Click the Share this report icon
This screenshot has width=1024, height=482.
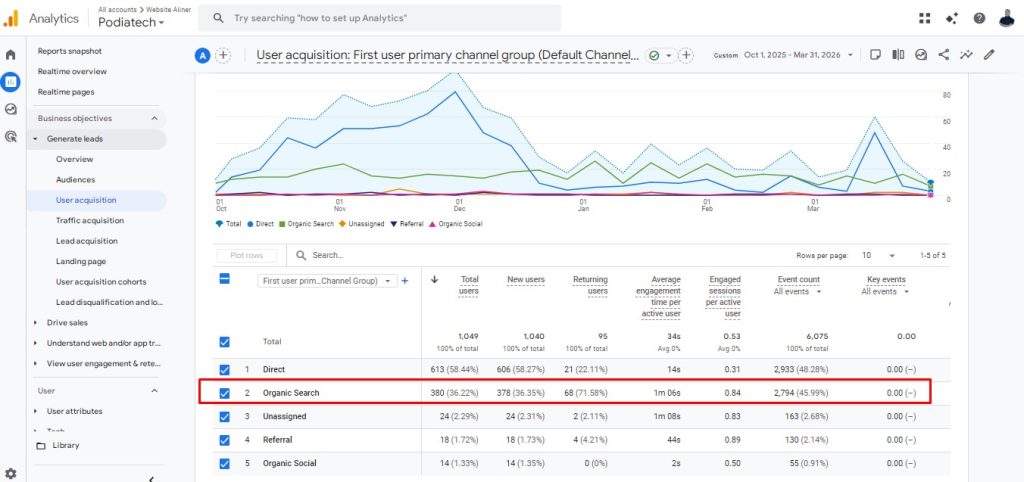(x=944, y=55)
